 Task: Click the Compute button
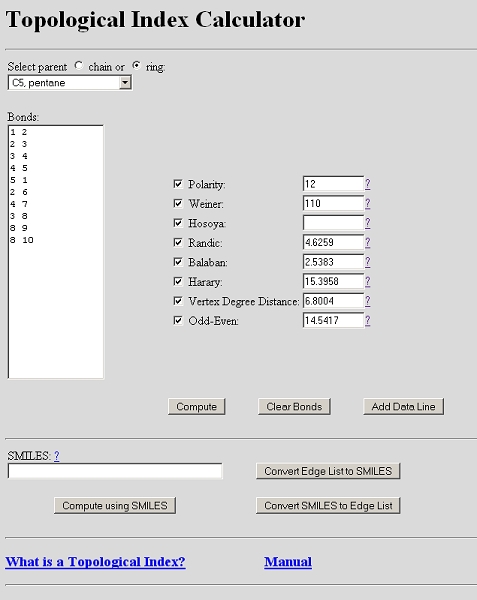tap(197, 406)
